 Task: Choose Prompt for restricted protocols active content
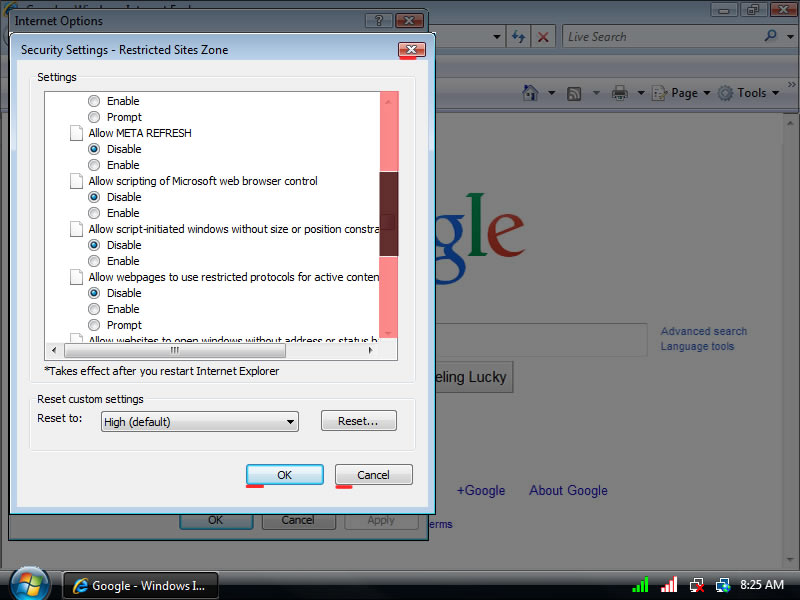pyautogui.click(x=94, y=325)
